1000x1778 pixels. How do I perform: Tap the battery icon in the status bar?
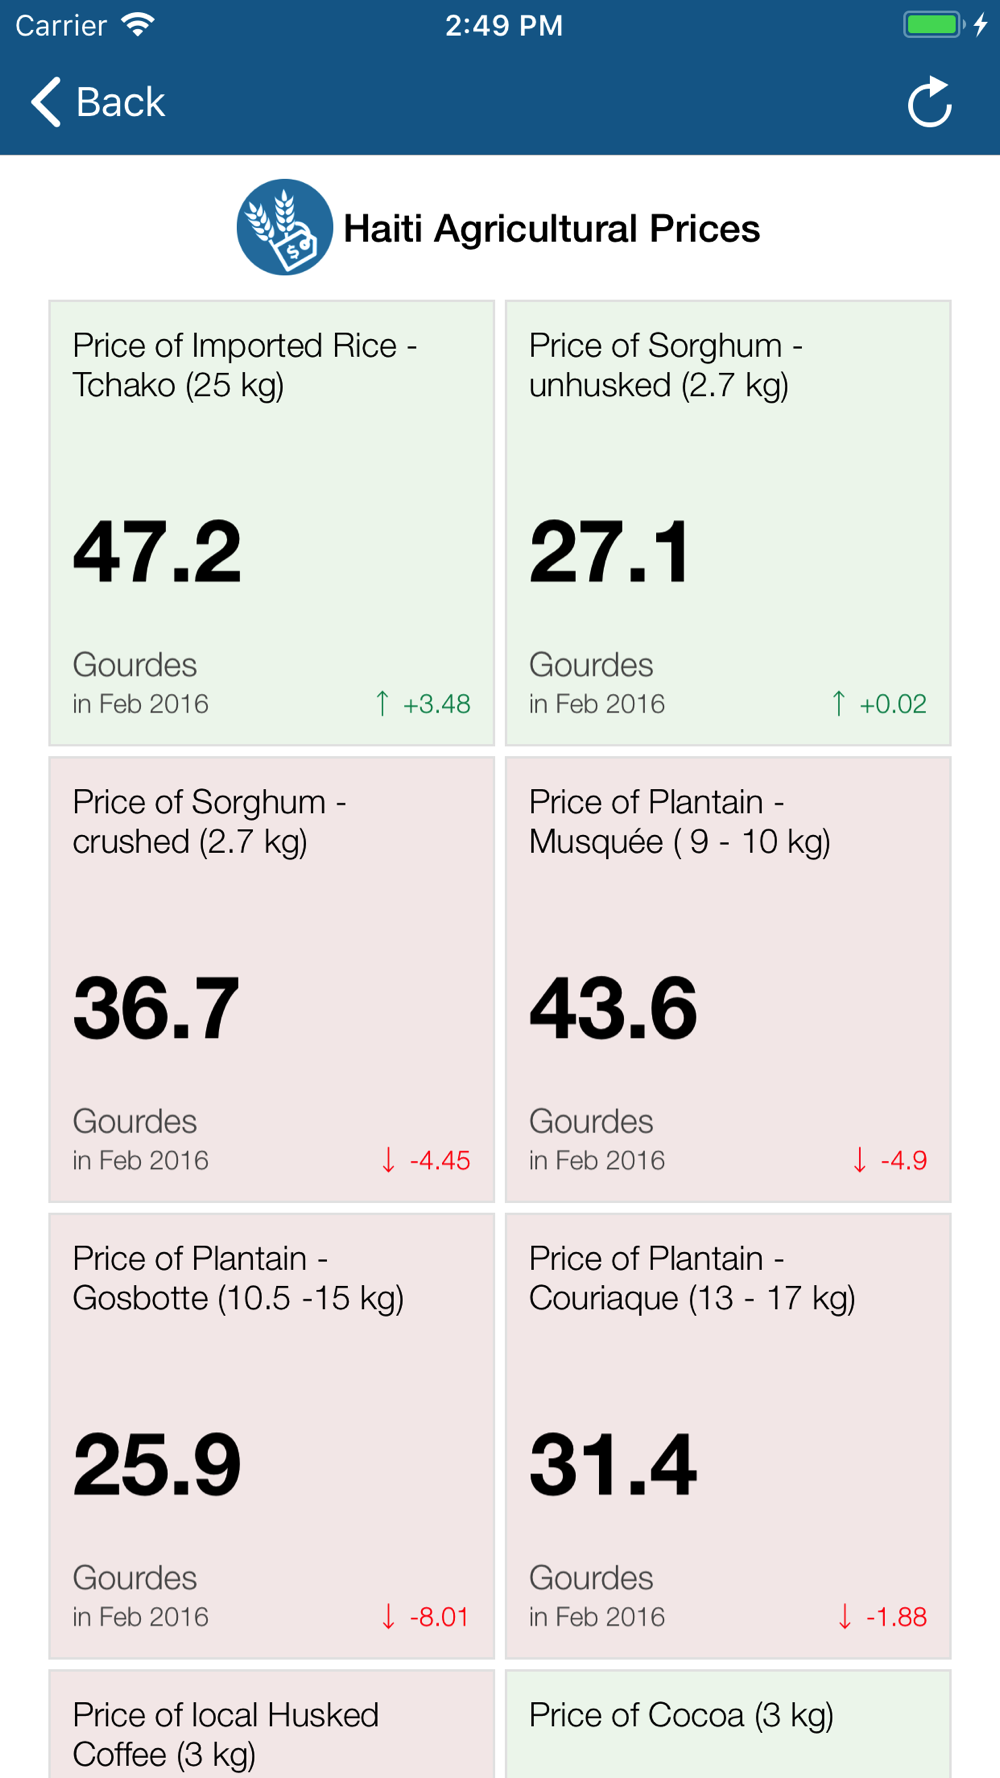(934, 25)
